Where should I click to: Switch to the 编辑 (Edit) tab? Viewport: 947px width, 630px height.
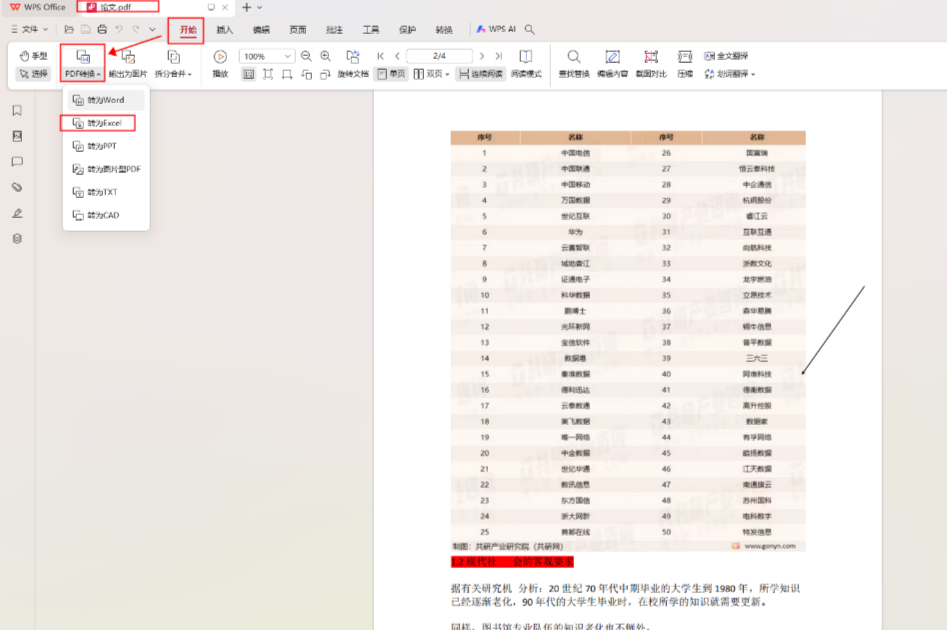click(261, 30)
